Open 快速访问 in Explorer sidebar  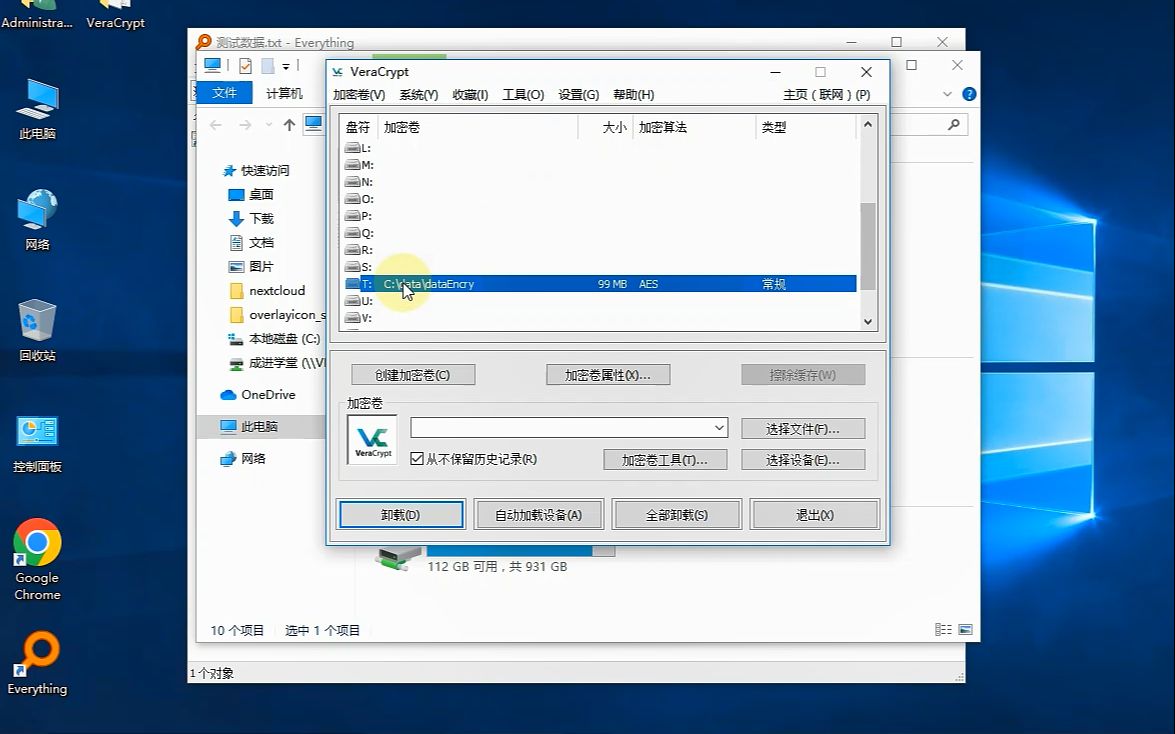(x=256, y=171)
